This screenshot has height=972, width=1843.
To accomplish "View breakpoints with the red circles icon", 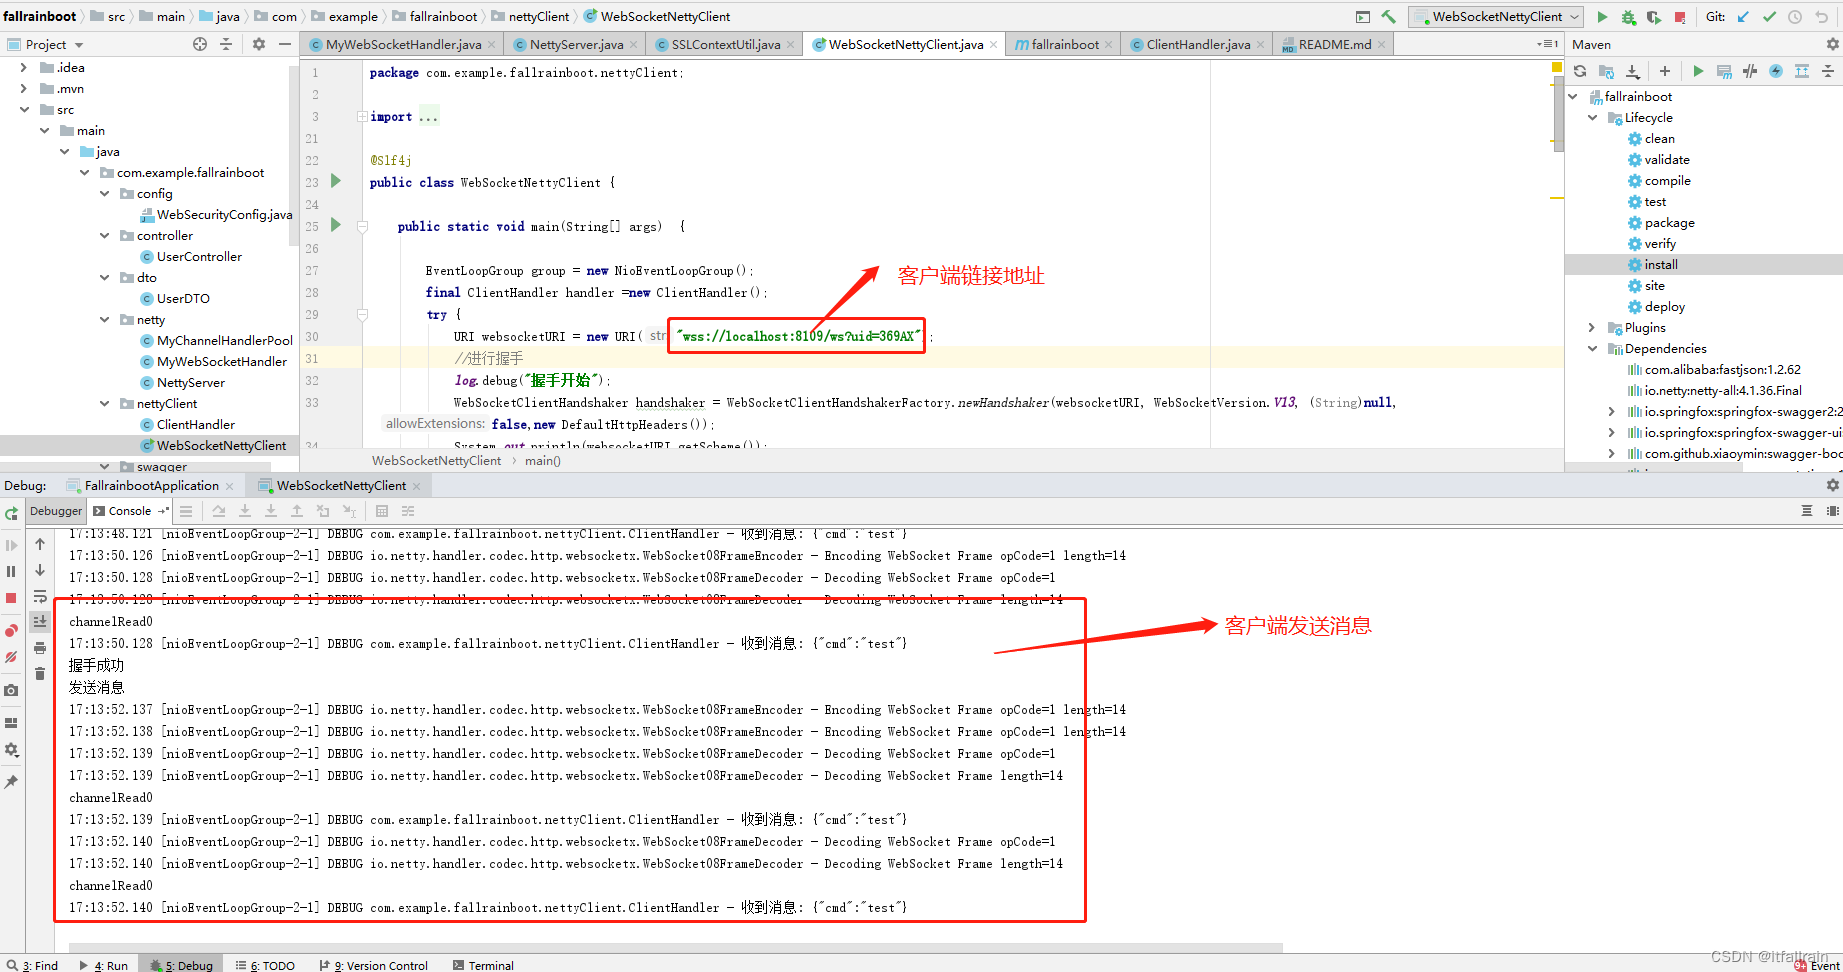I will tap(12, 630).
